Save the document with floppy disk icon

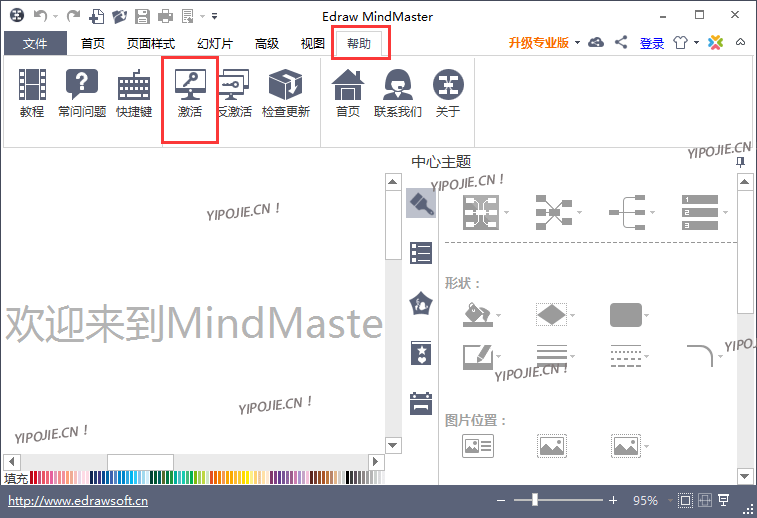click(142, 16)
